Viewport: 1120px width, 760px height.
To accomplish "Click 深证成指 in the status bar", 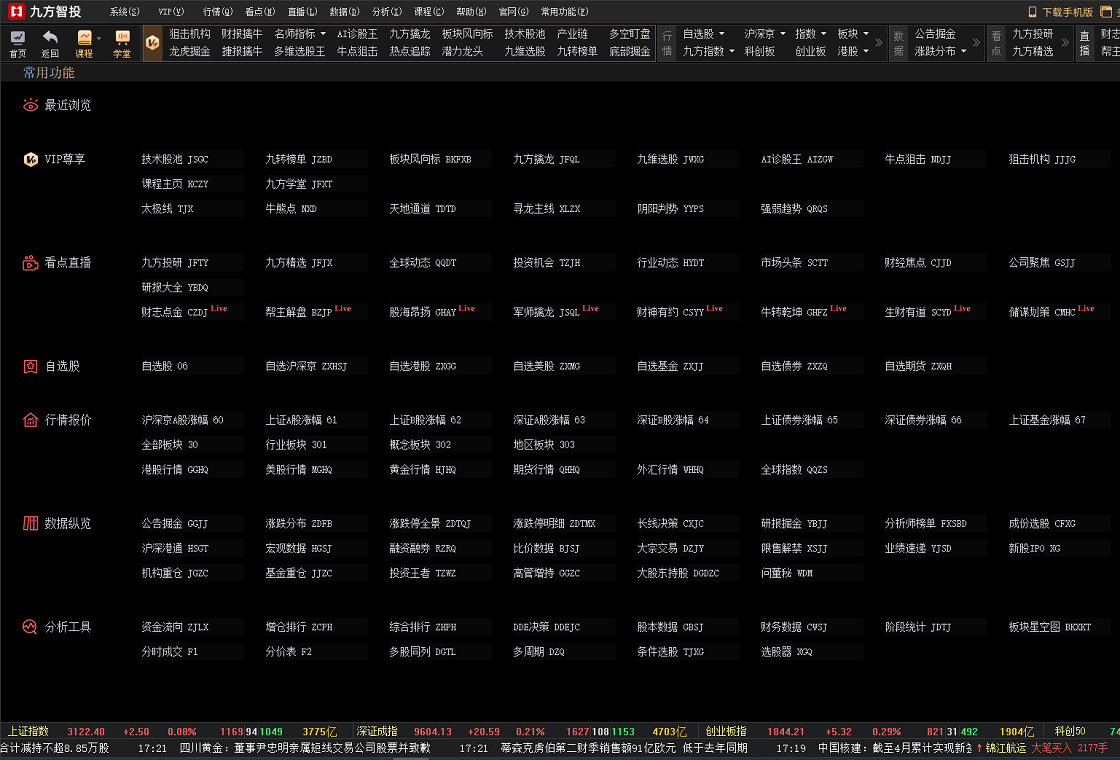I will tap(377, 731).
